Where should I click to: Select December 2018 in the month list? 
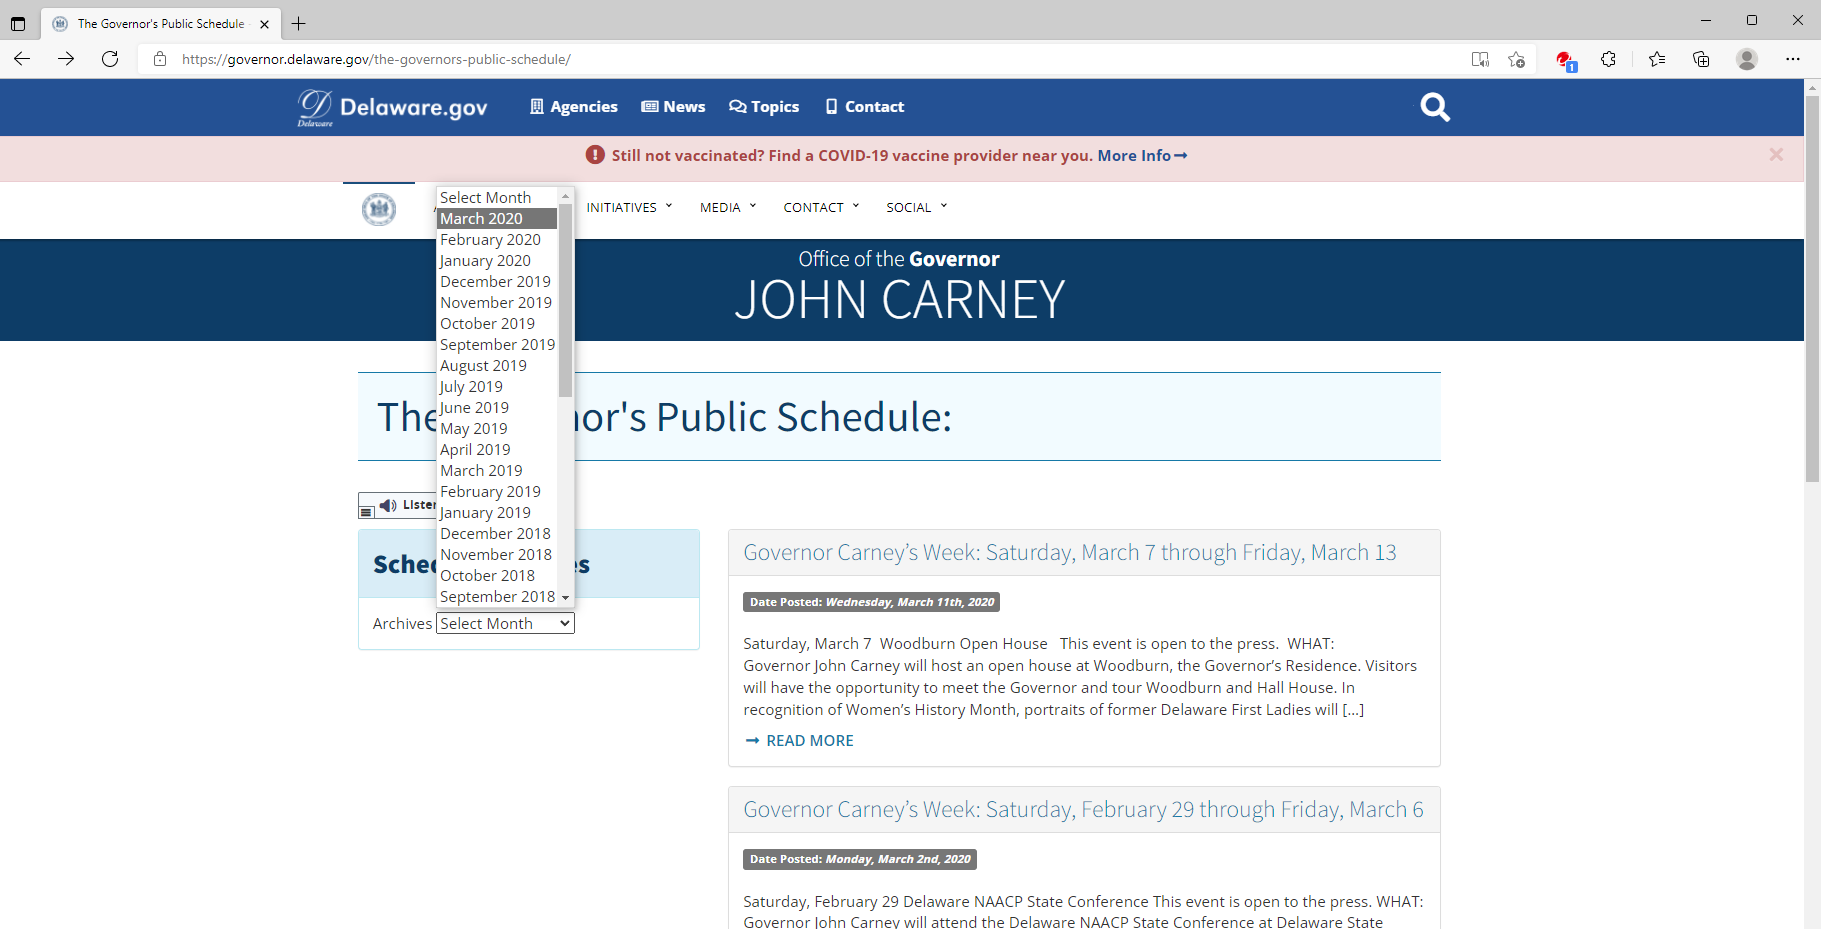(x=497, y=533)
